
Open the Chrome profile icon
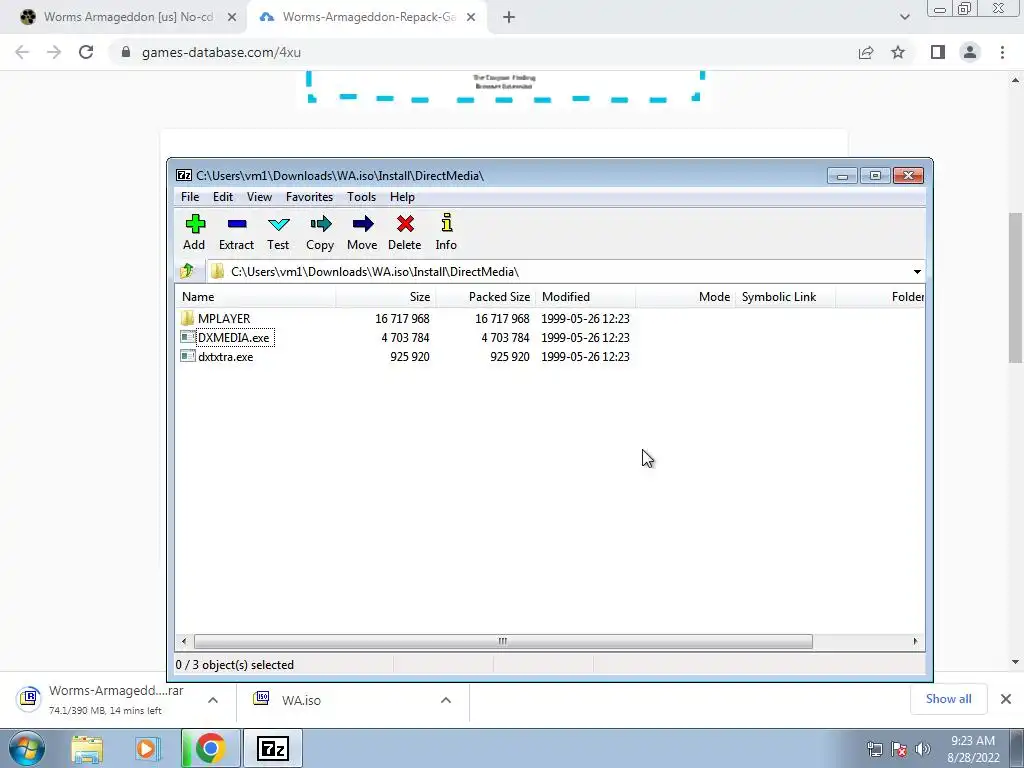click(x=970, y=52)
